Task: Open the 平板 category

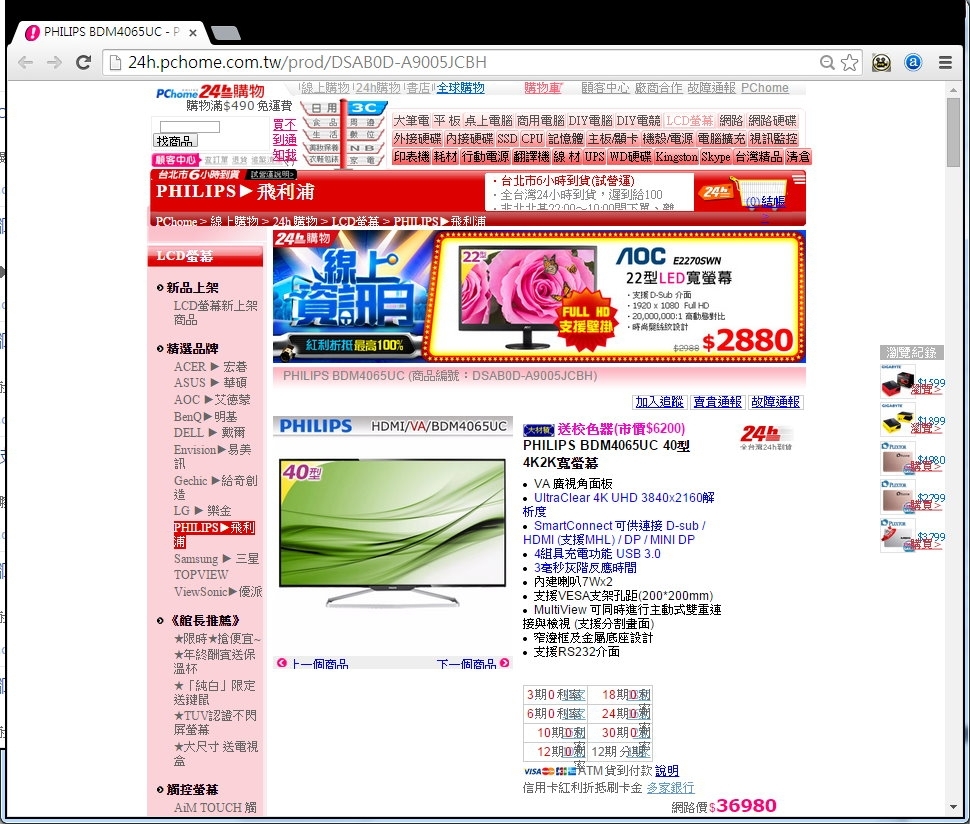Action: (x=447, y=121)
